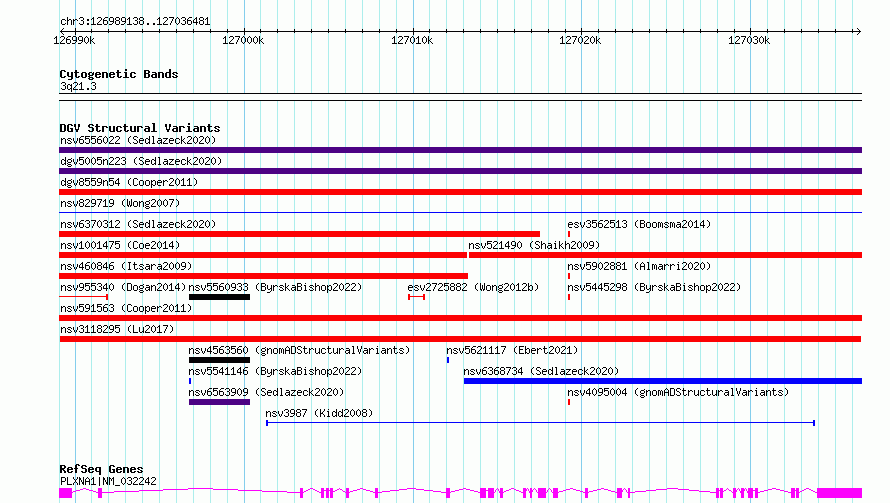Select nsv3987 (Kidd2008) label
This screenshot has width=890, height=503.
(x=320, y=413)
